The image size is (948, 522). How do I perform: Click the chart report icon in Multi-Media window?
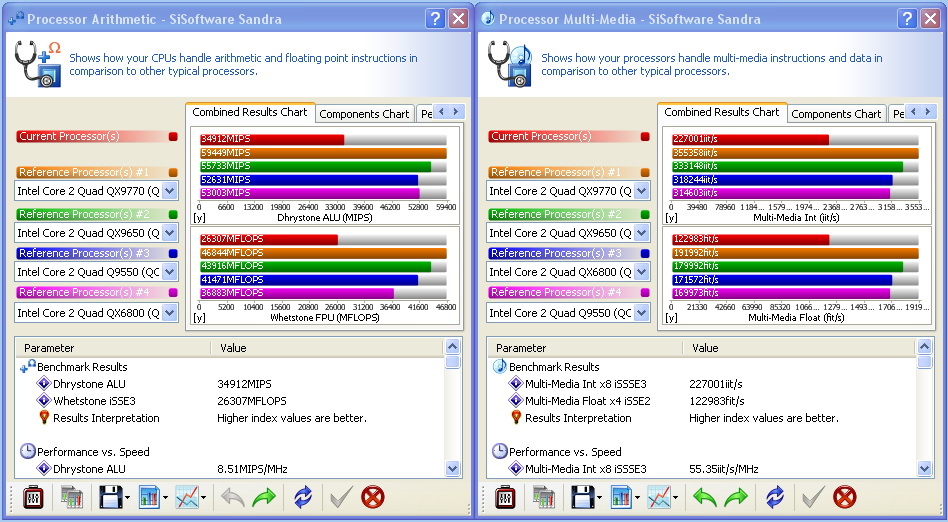pyautogui.click(x=622, y=498)
